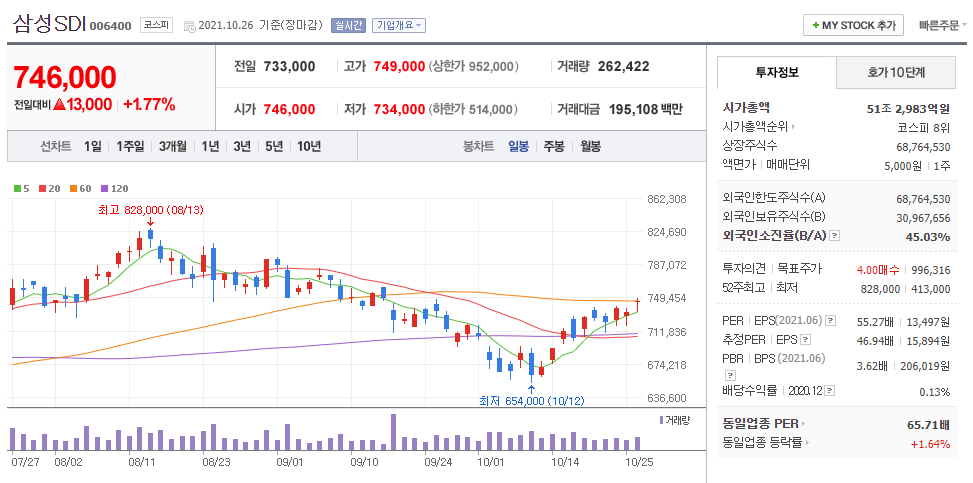Image resolution: width=973 pixels, height=483 pixels.
Task: Open the 기업개요 dropdown
Action: click(398, 25)
